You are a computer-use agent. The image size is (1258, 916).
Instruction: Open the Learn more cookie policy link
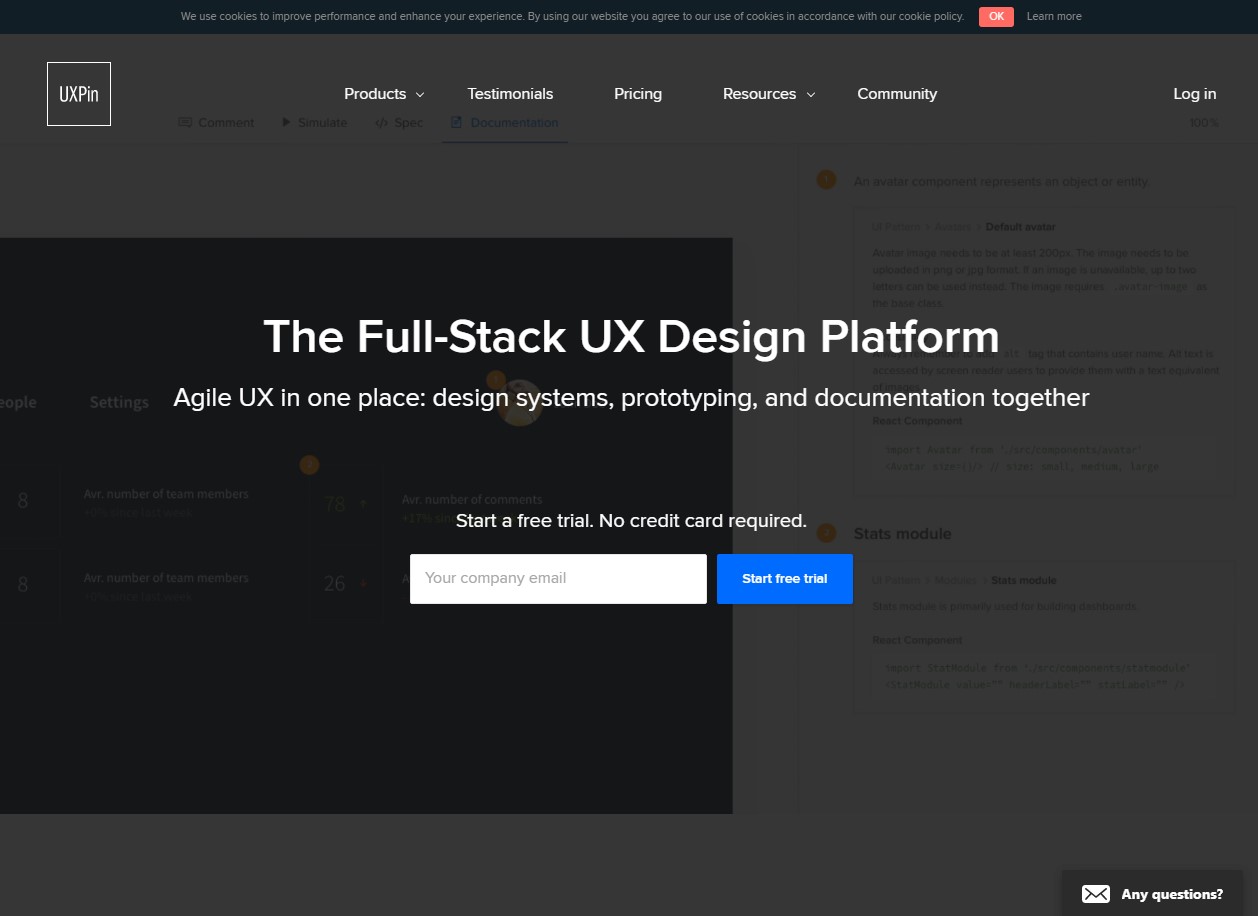click(1054, 16)
